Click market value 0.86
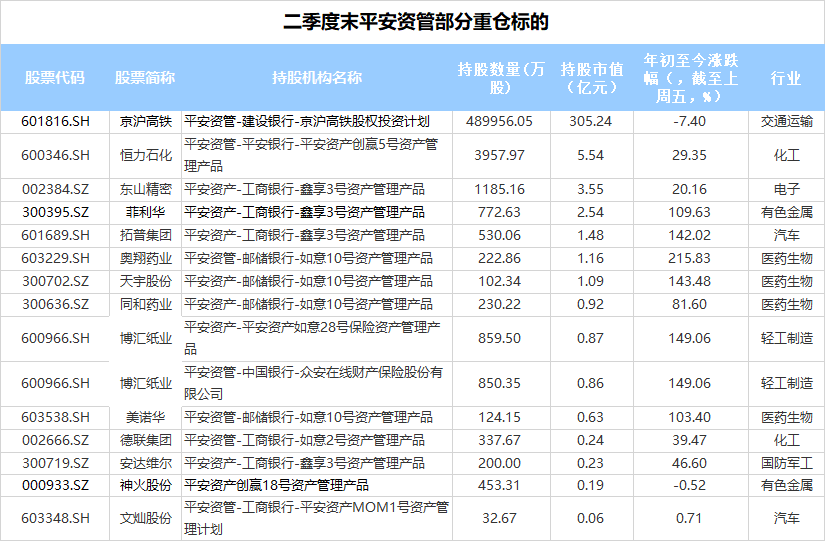 (x=591, y=384)
